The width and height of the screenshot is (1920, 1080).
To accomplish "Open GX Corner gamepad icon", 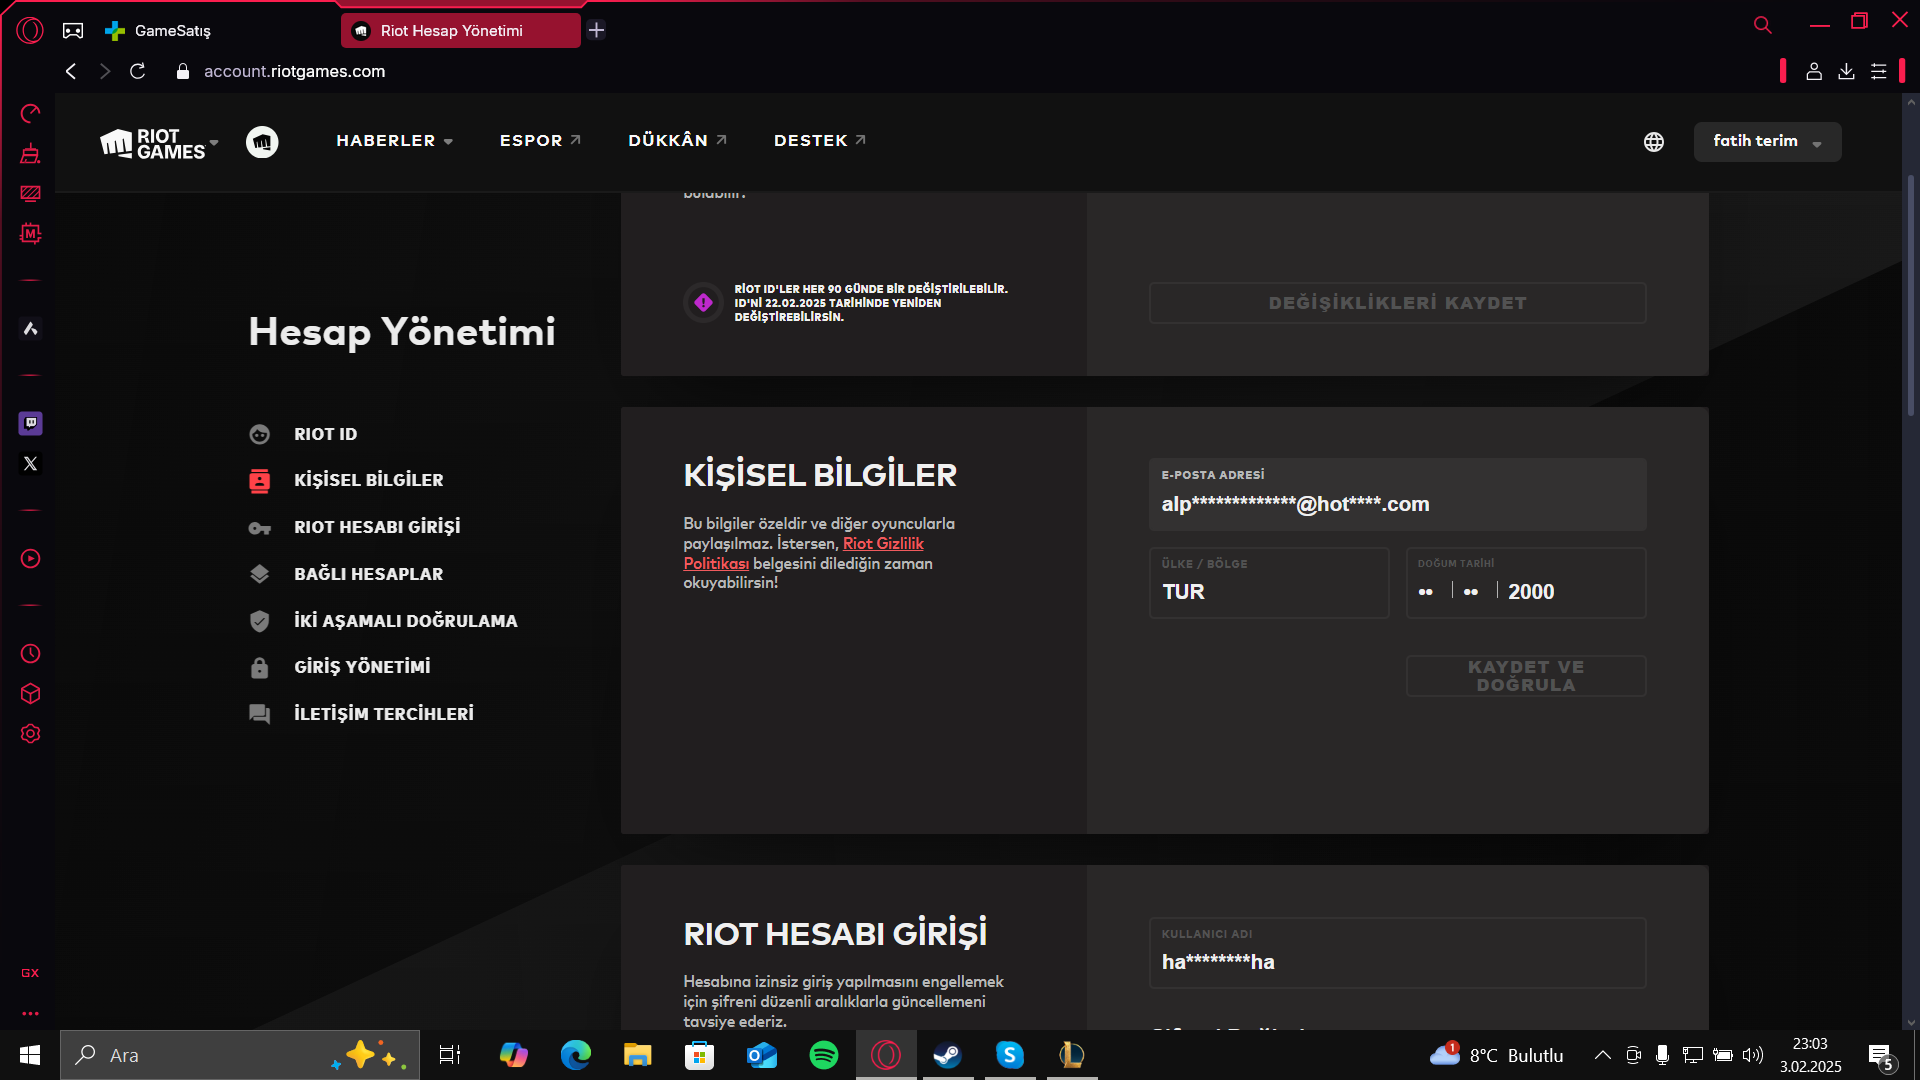I will point(73,30).
